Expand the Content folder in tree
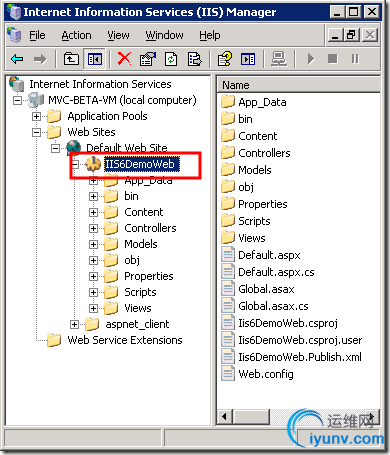Image resolution: width=390 pixels, height=455 pixels. point(93,212)
